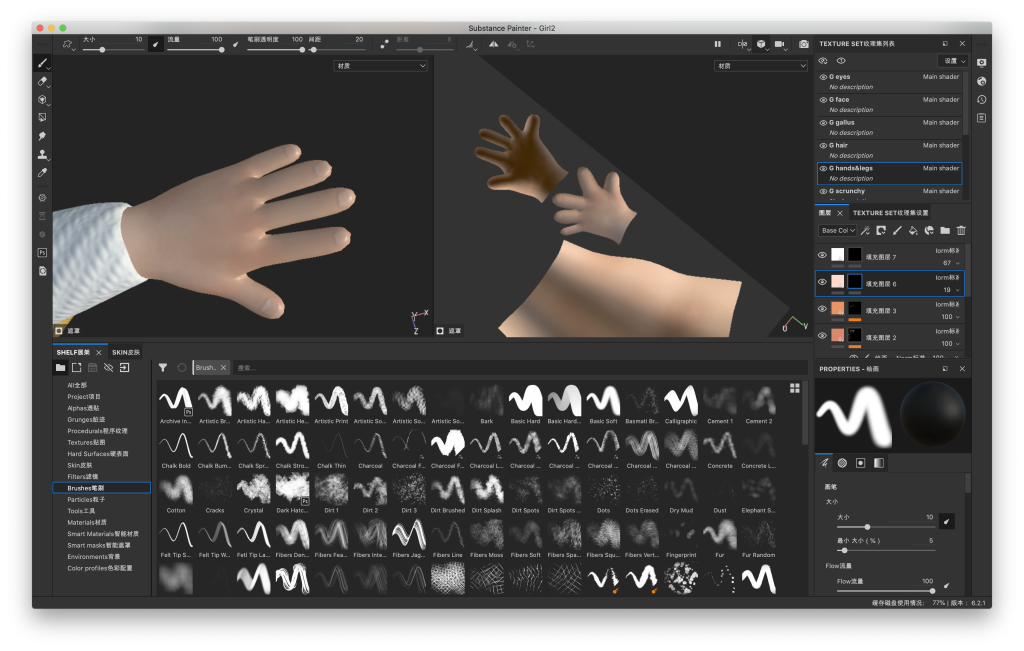The height and width of the screenshot is (651, 1024).
Task: Select the Material picker eyedropper tool
Action: (x=42, y=173)
